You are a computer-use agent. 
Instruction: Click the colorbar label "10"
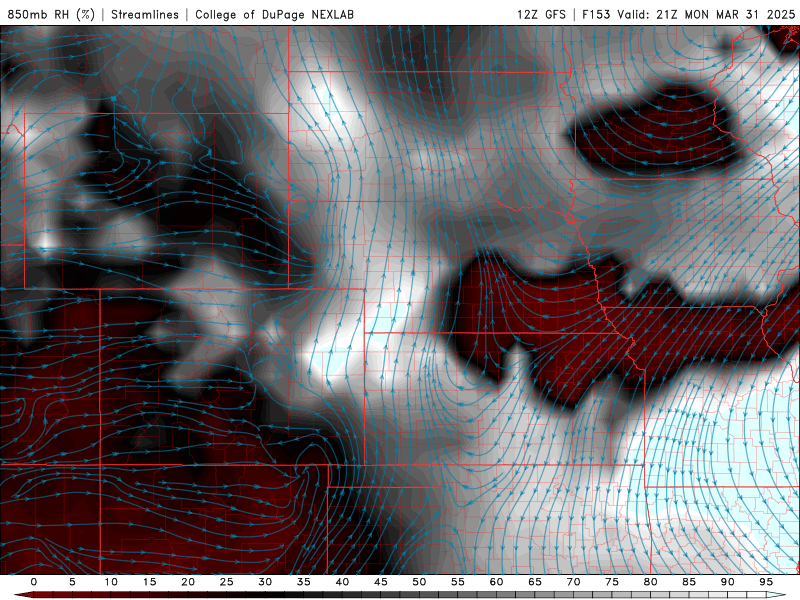click(111, 582)
